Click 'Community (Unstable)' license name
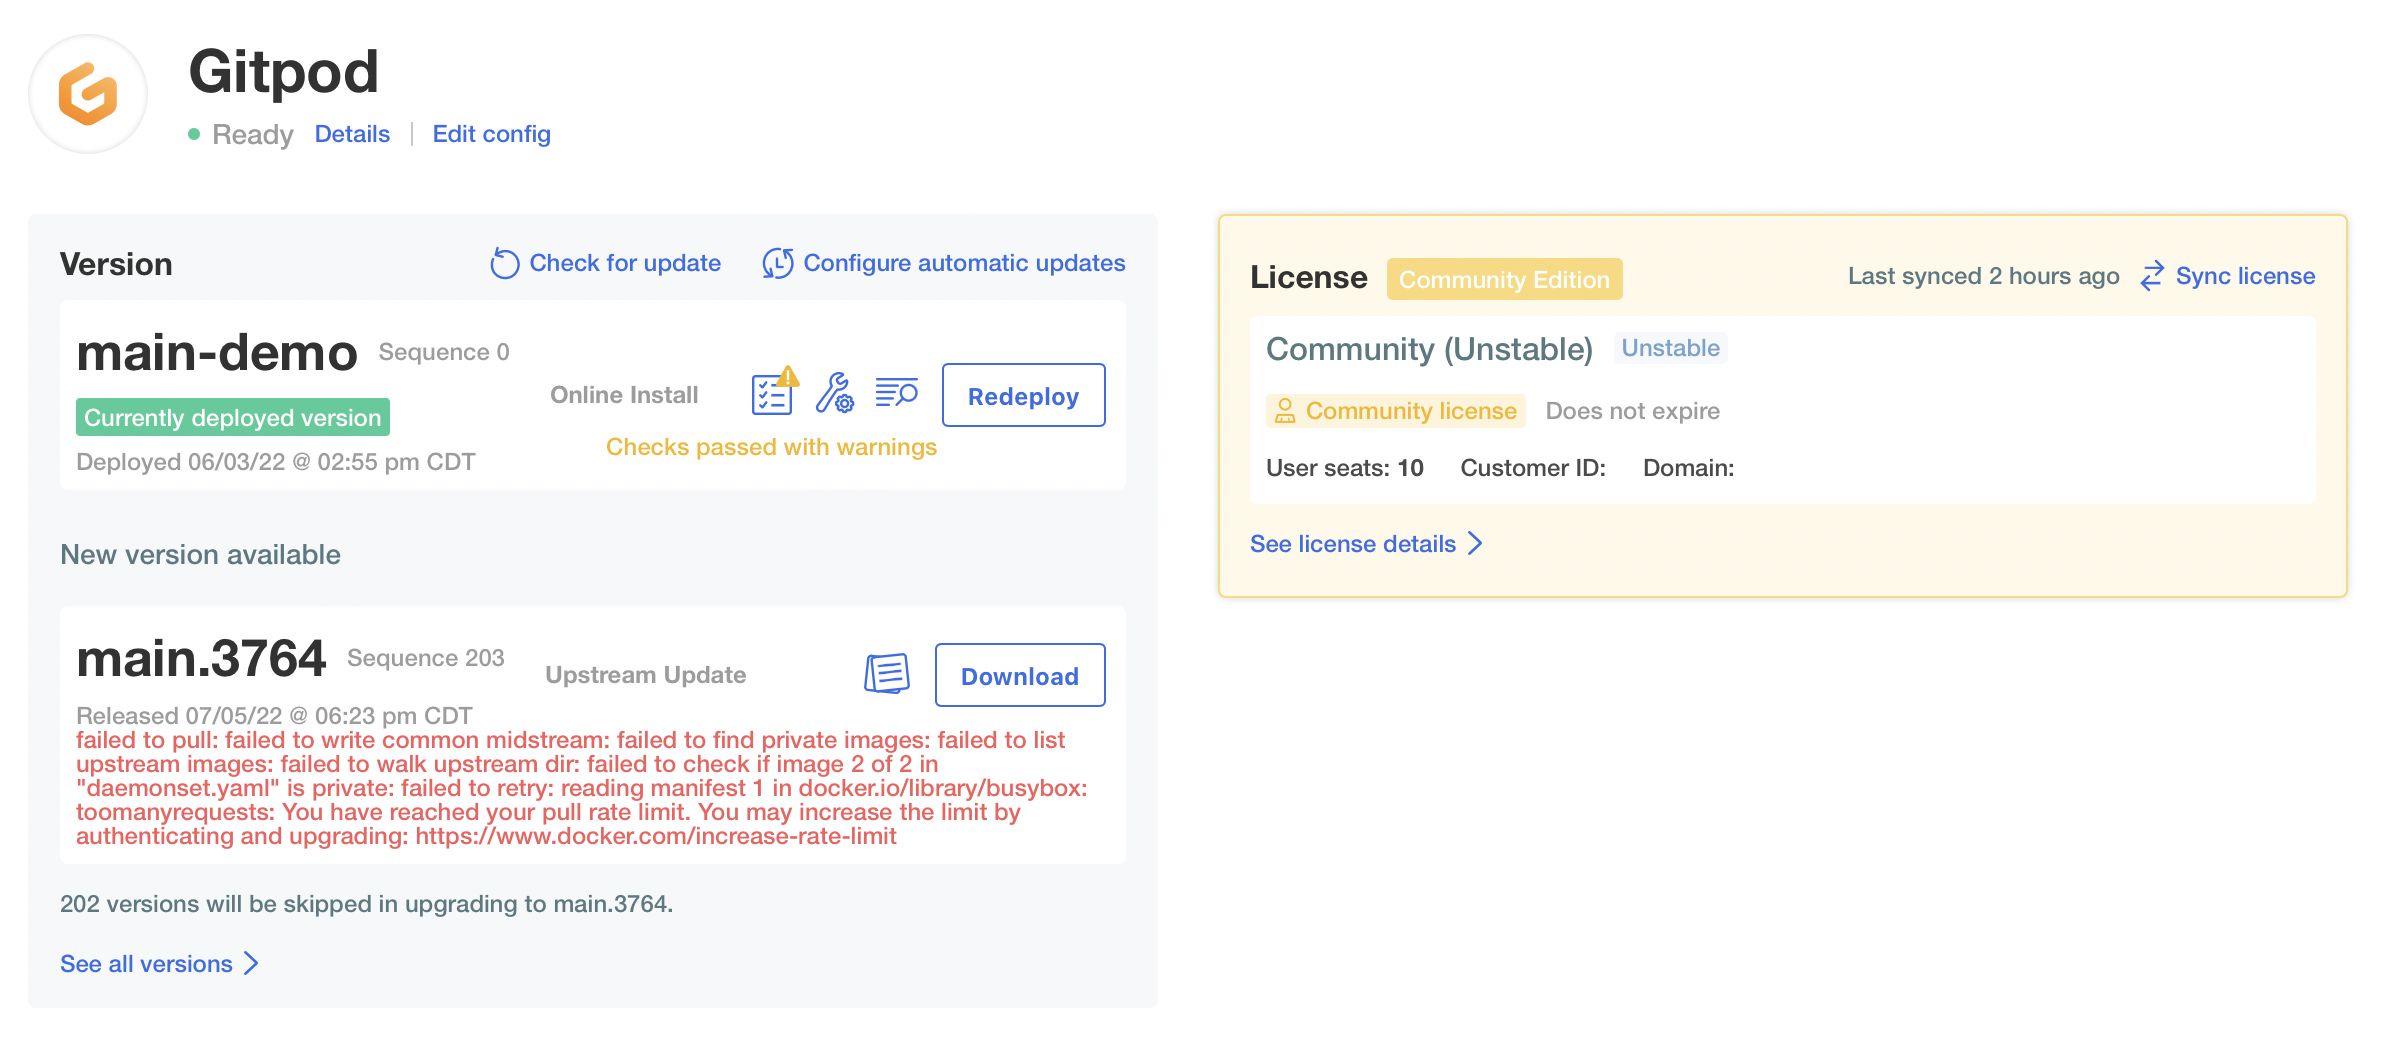2406x1052 pixels. coord(1429,349)
